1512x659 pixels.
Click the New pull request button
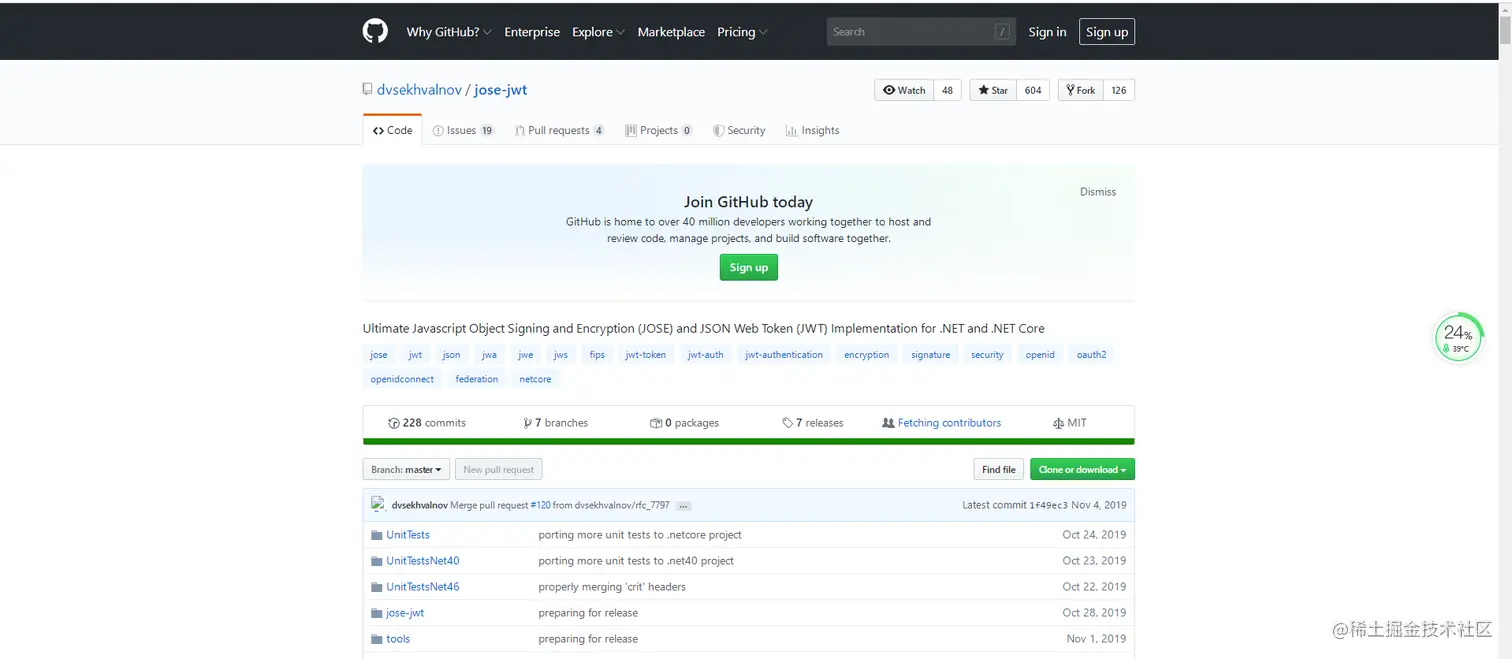[x=499, y=469]
